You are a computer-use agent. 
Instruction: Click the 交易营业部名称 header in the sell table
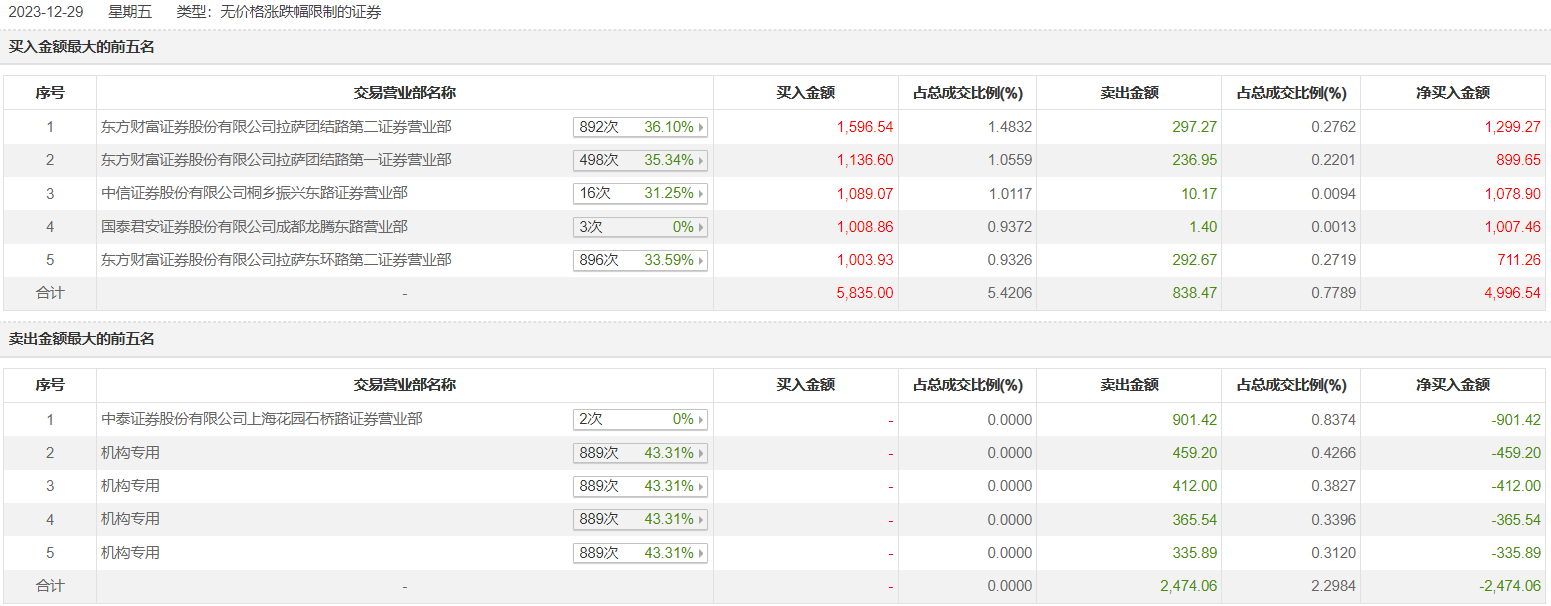pos(404,385)
